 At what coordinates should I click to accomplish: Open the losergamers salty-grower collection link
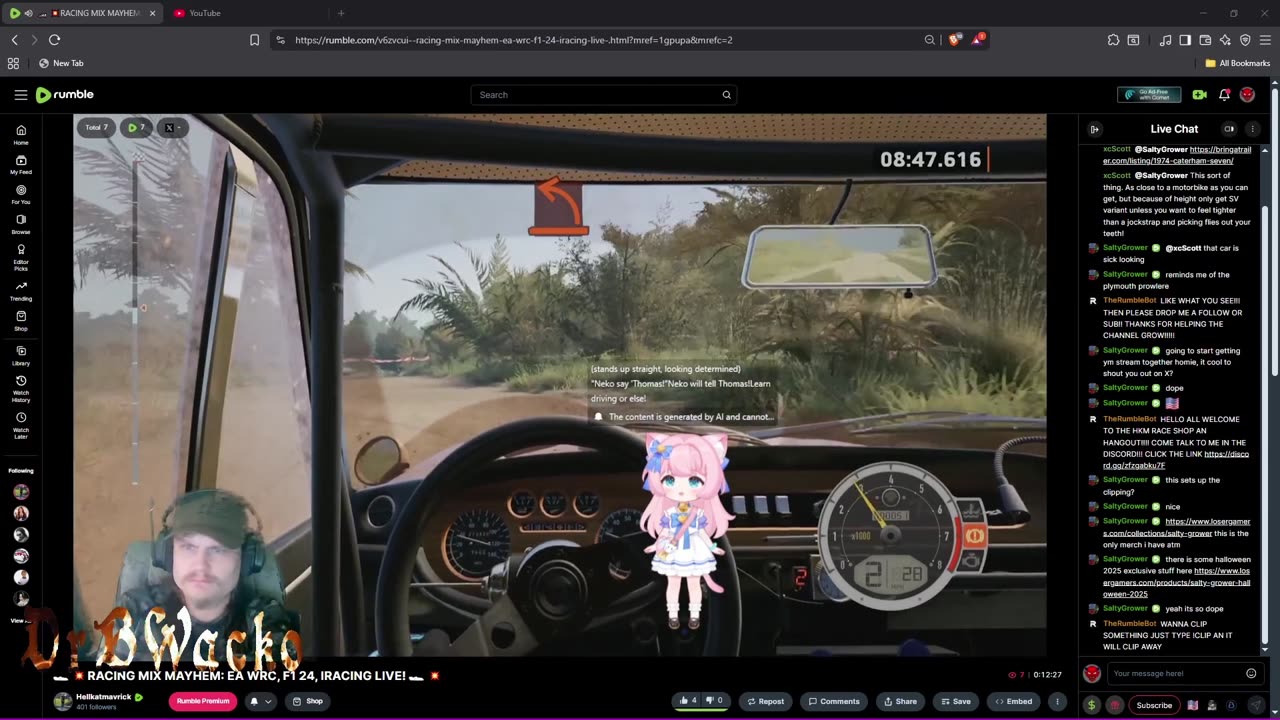pyautogui.click(x=1177, y=527)
